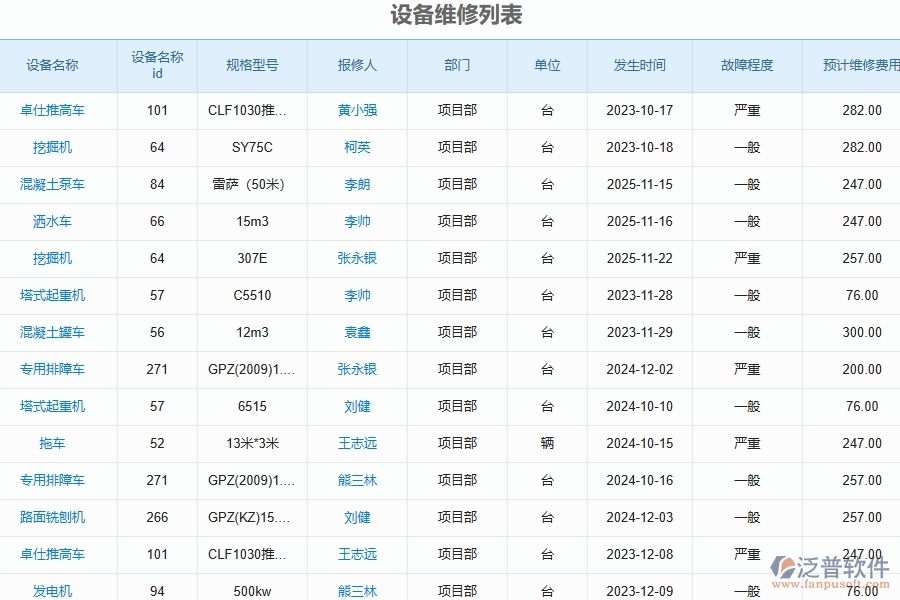Click 王志远 in the 拖车 row
The width and height of the screenshot is (900, 600).
357,443
